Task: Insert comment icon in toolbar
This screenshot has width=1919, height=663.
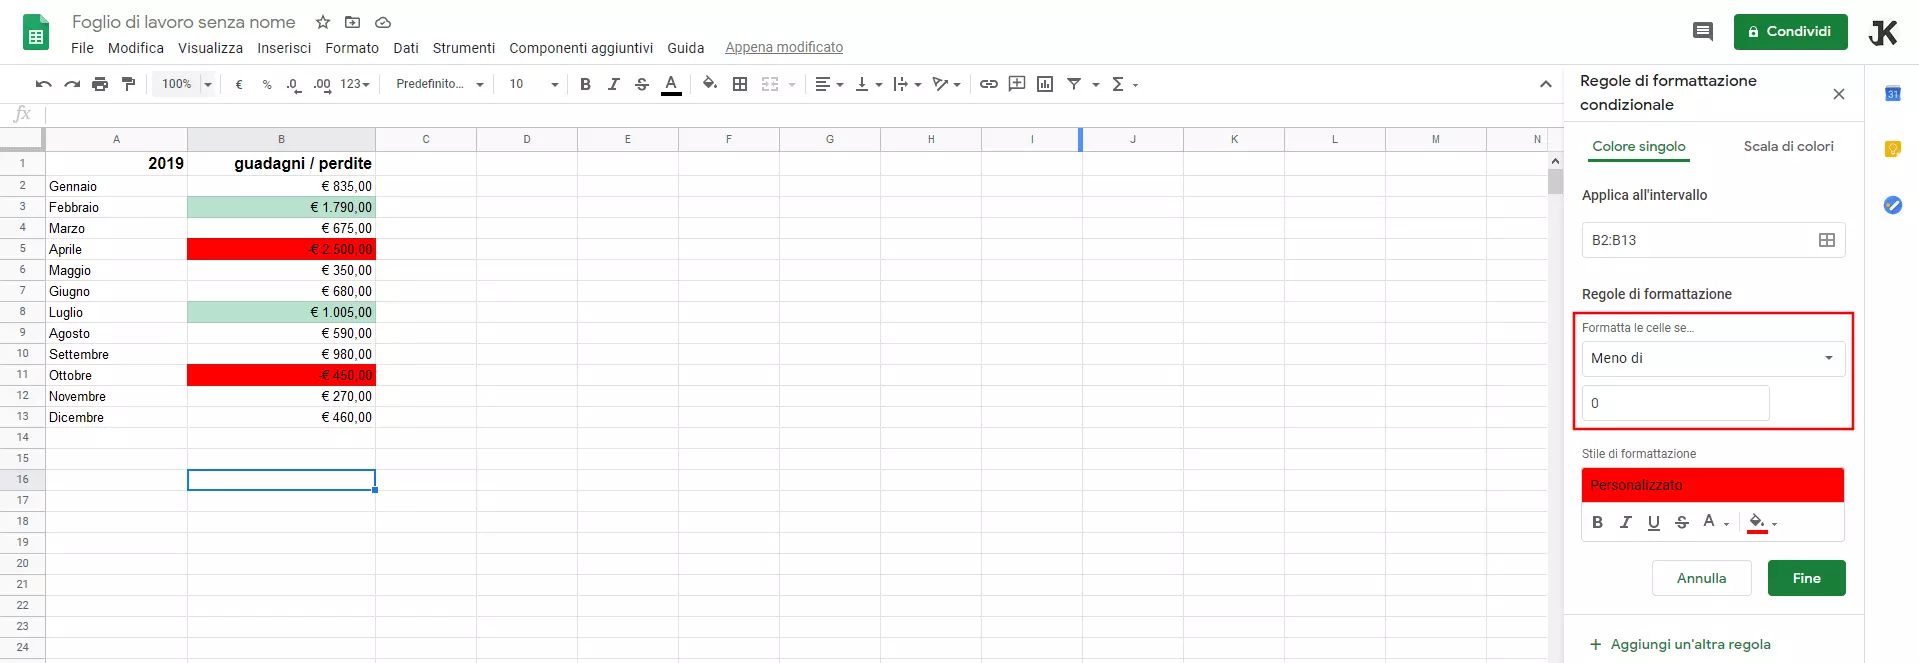Action: pyautogui.click(x=1017, y=84)
